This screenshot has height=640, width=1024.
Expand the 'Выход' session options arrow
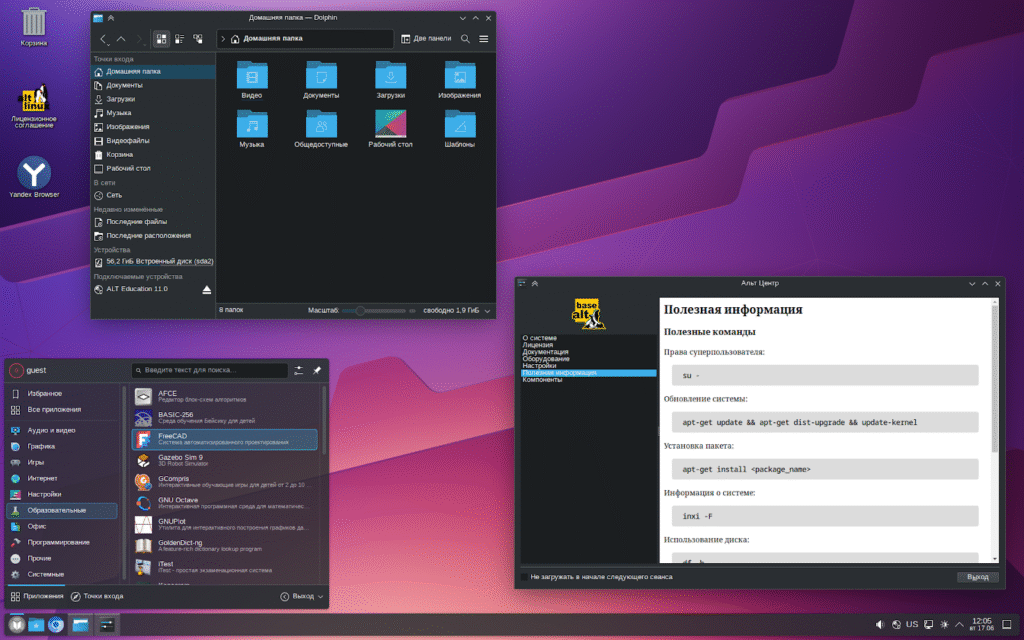click(320, 596)
